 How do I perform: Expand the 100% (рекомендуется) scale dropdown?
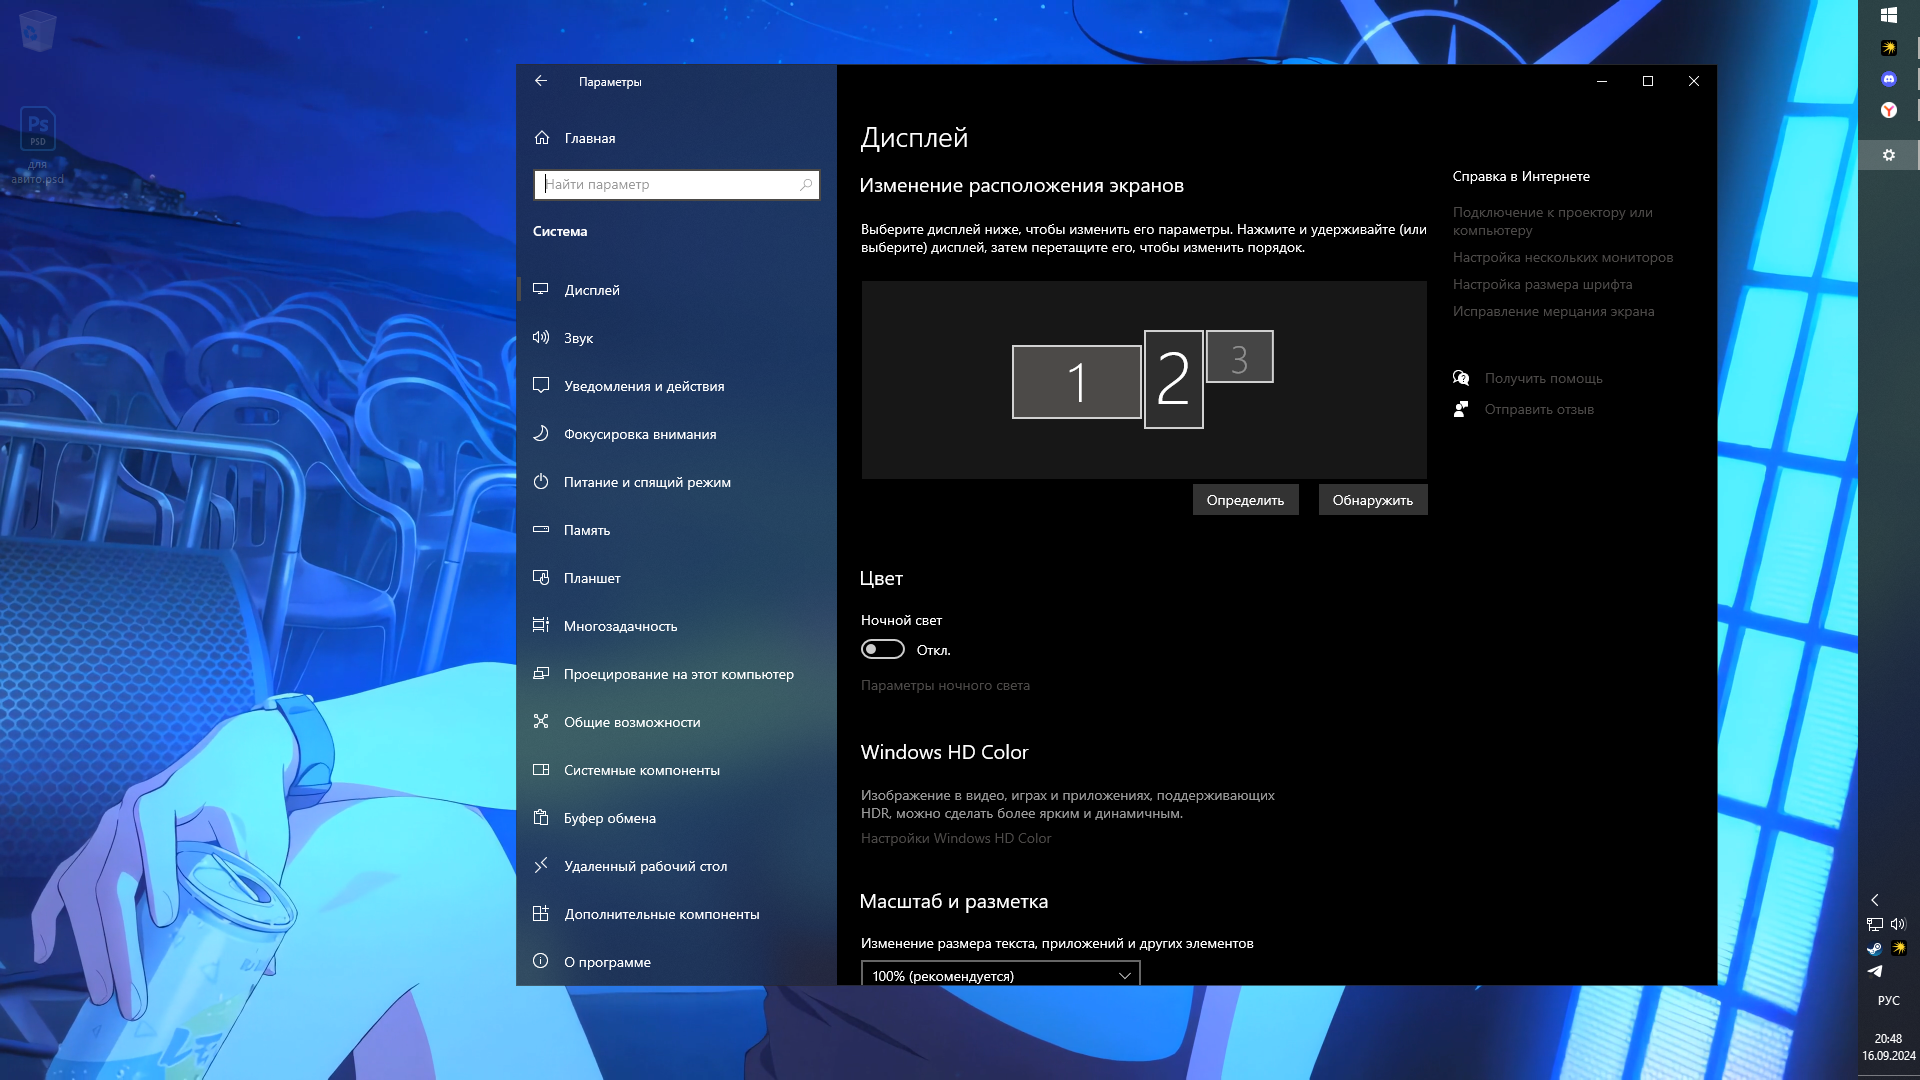click(x=1000, y=975)
